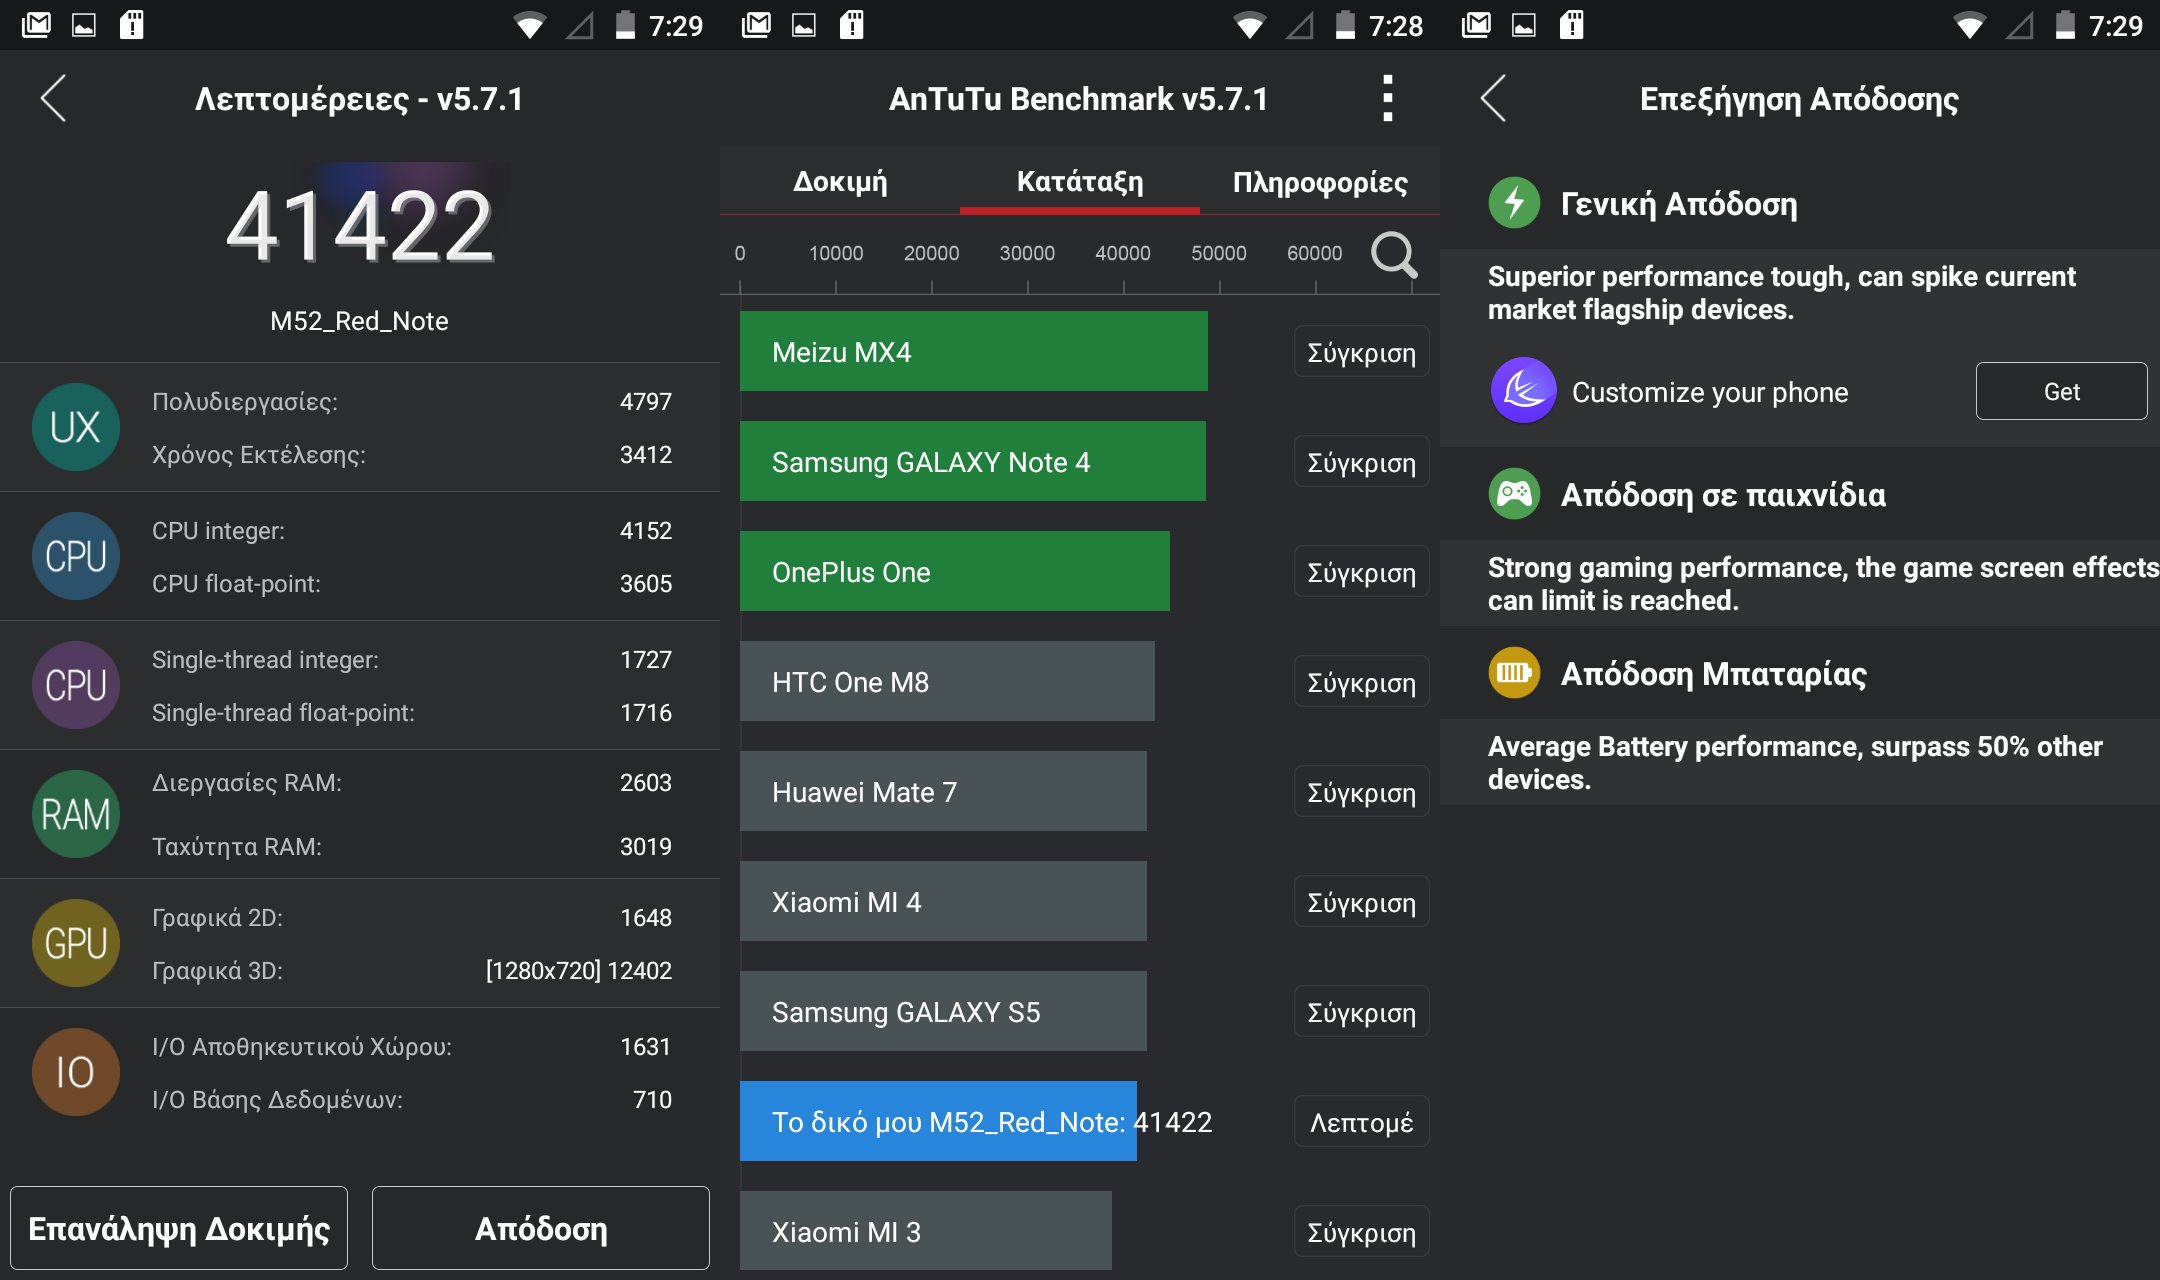2160x1280 pixels.
Task: Tap the UX score icon
Action: [x=76, y=427]
